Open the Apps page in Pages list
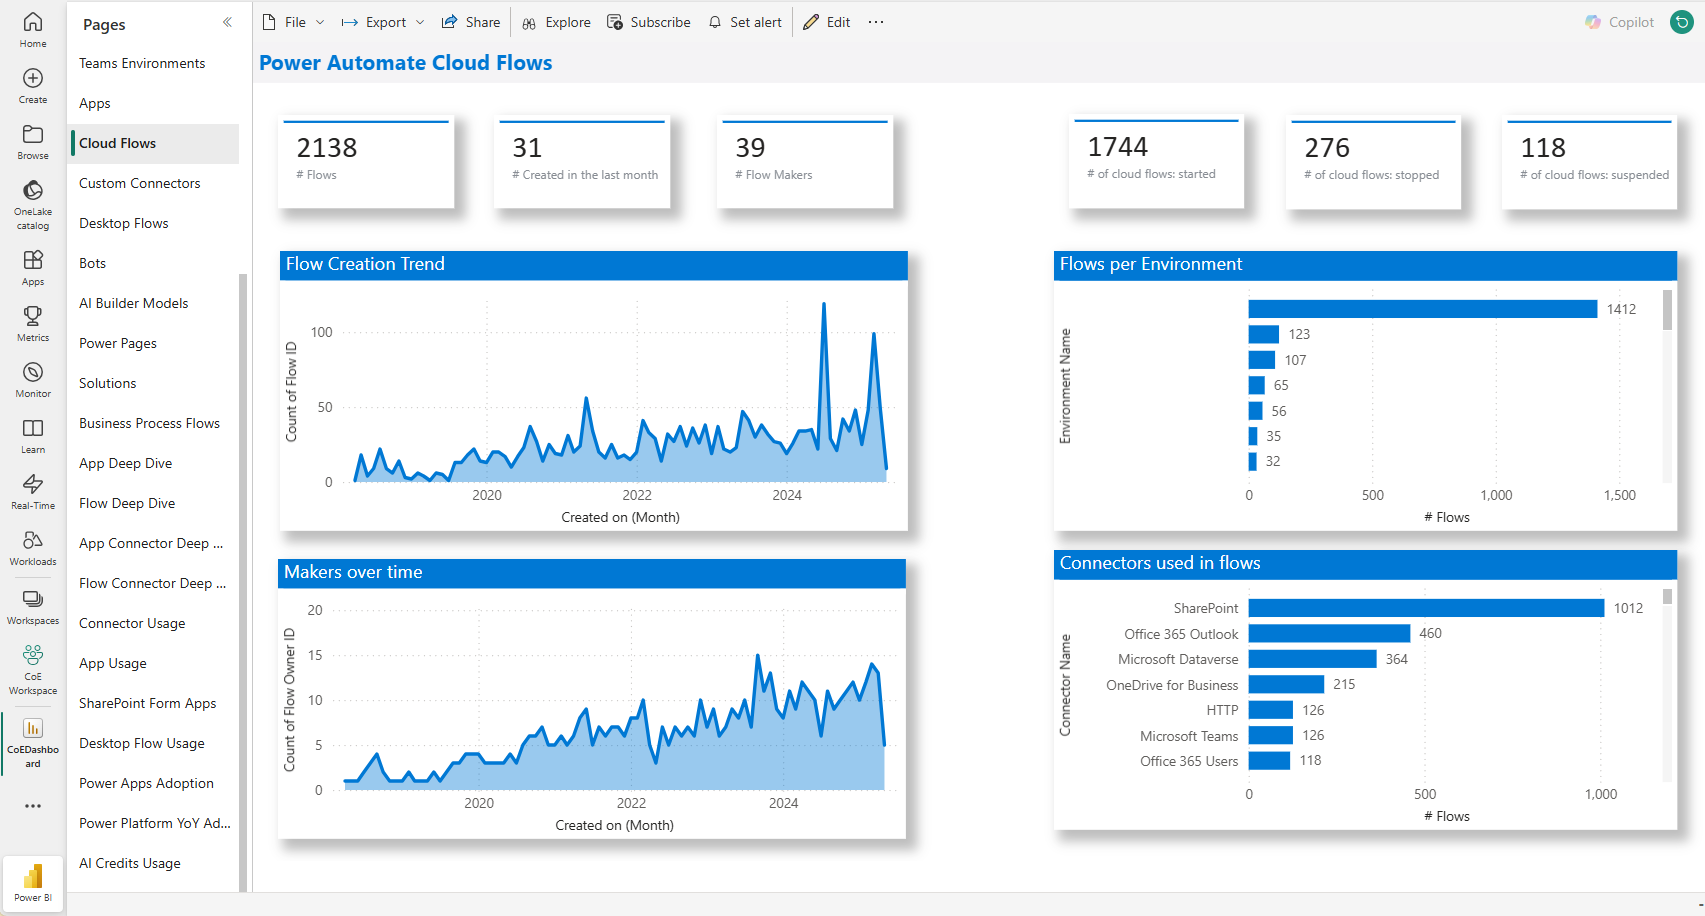The width and height of the screenshot is (1705, 916). pos(153,103)
